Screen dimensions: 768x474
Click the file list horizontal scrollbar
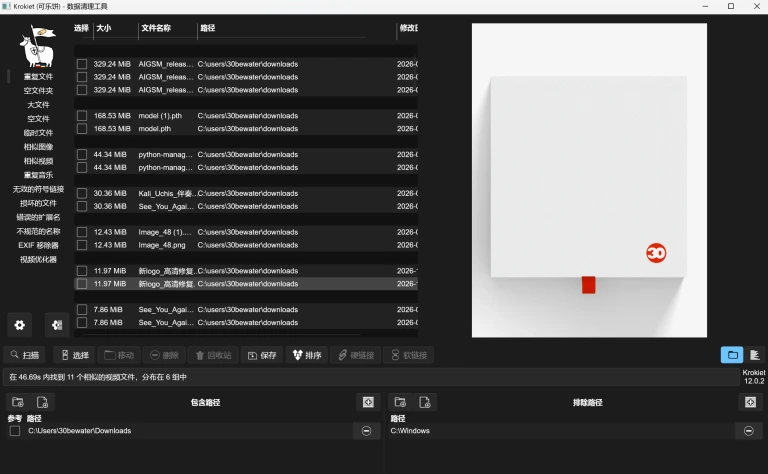(x=222, y=335)
